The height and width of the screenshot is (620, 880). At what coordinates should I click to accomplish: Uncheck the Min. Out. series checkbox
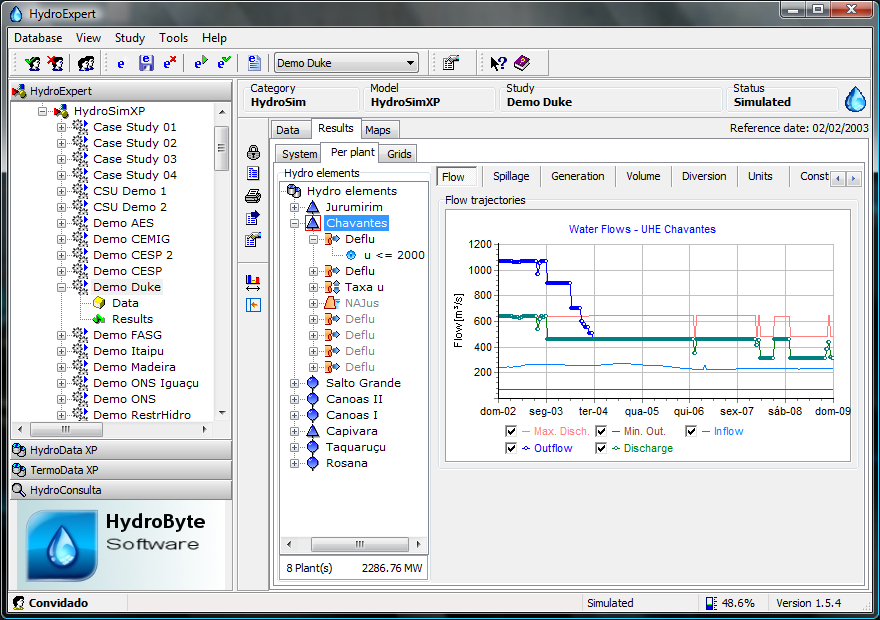pyautogui.click(x=601, y=431)
